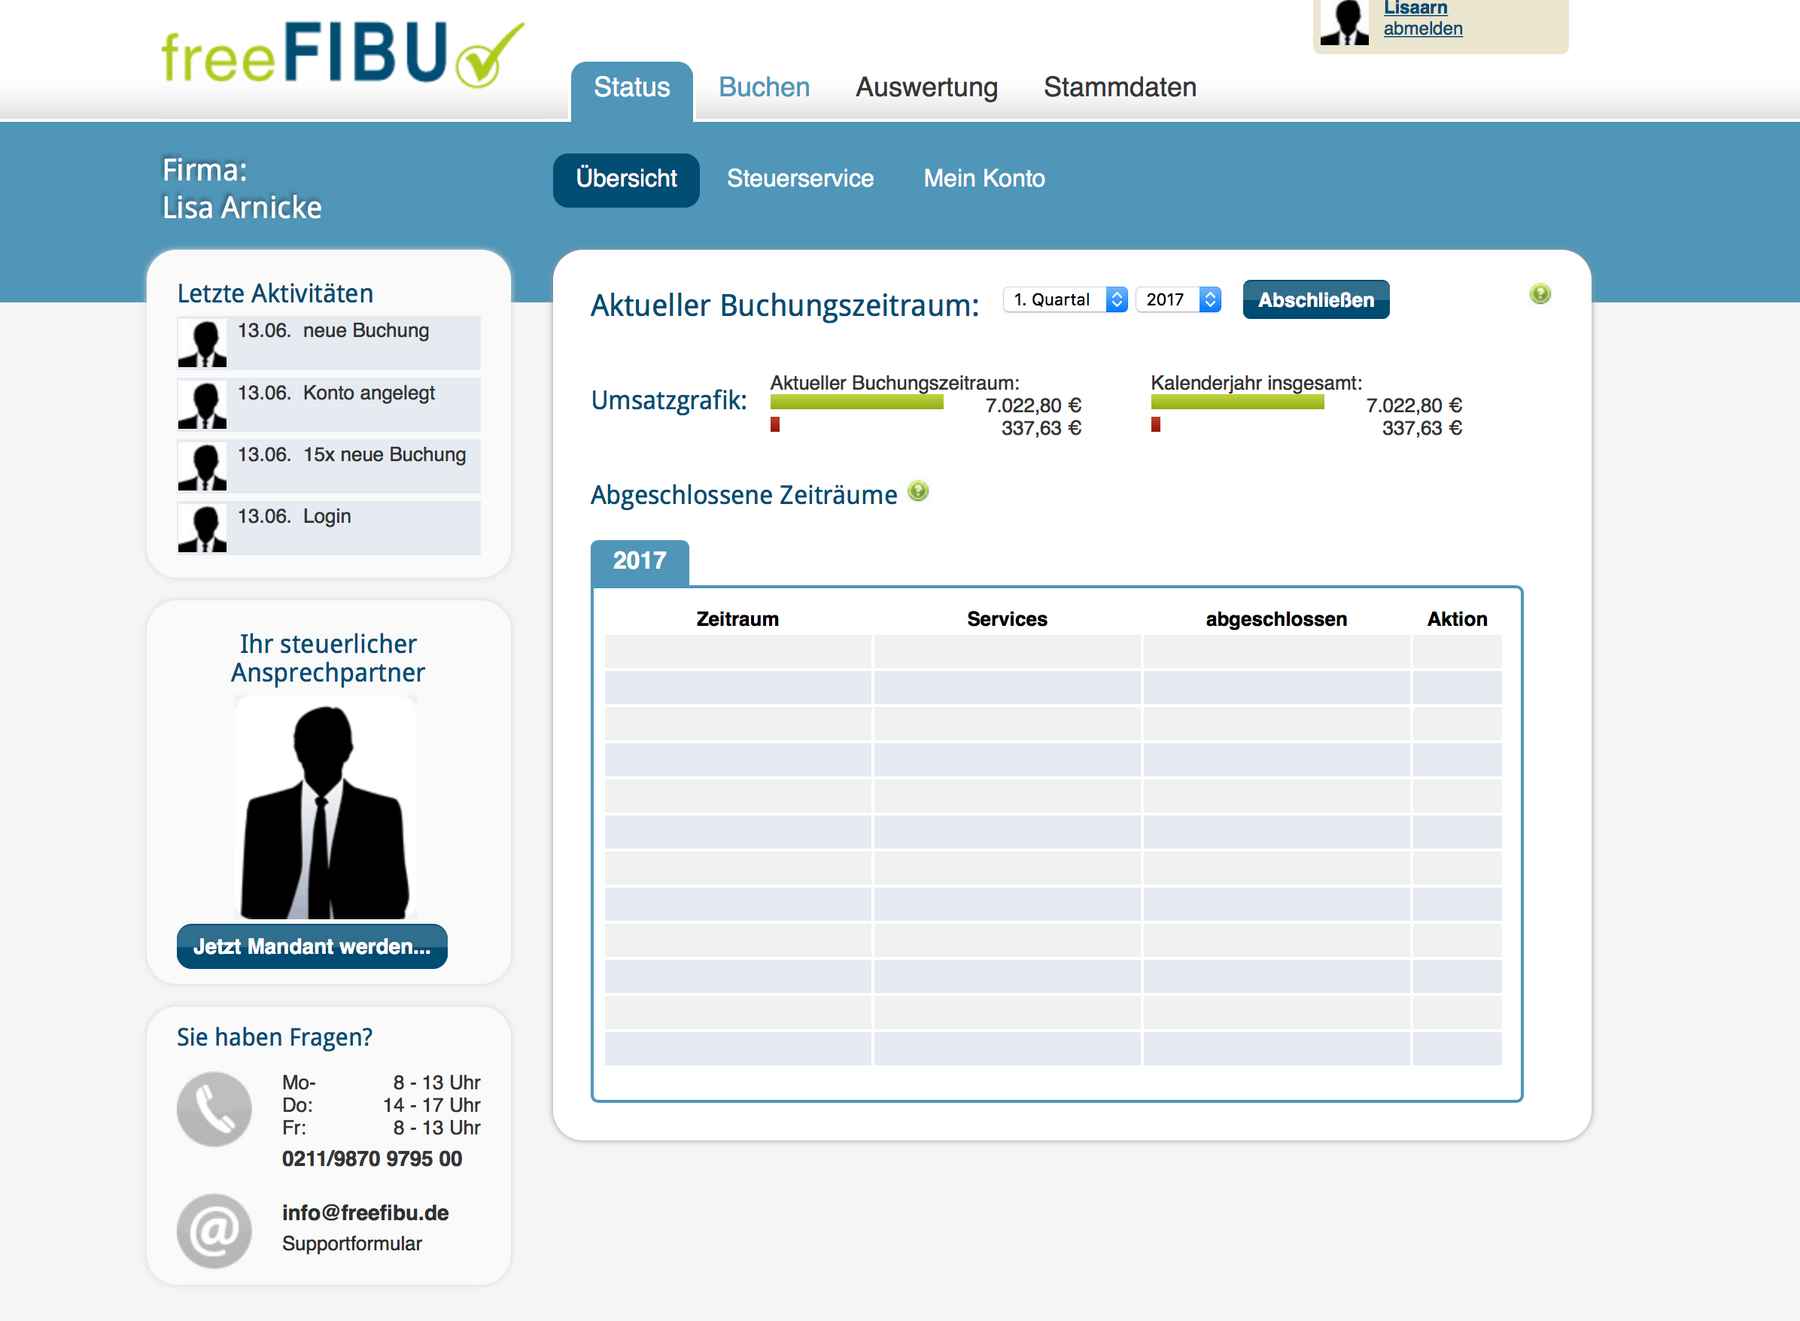The width and height of the screenshot is (1800, 1321).
Task: Open the Mein Konto sub-tab
Action: [x=984, y=179]
